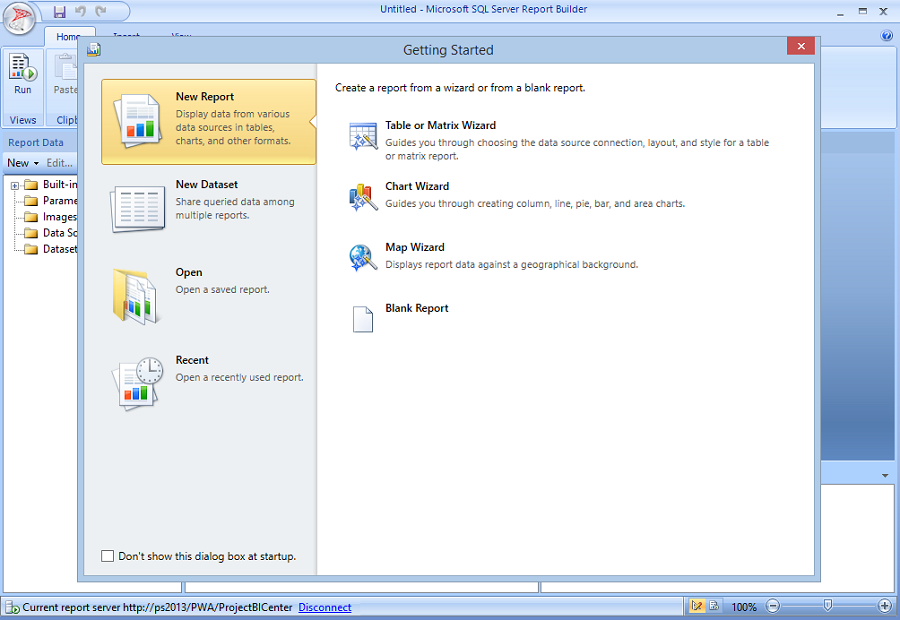The image size is (900, 620).
Task: Open the Home ribbon tab
Action: pyautogui.click(x=68, y=37)
